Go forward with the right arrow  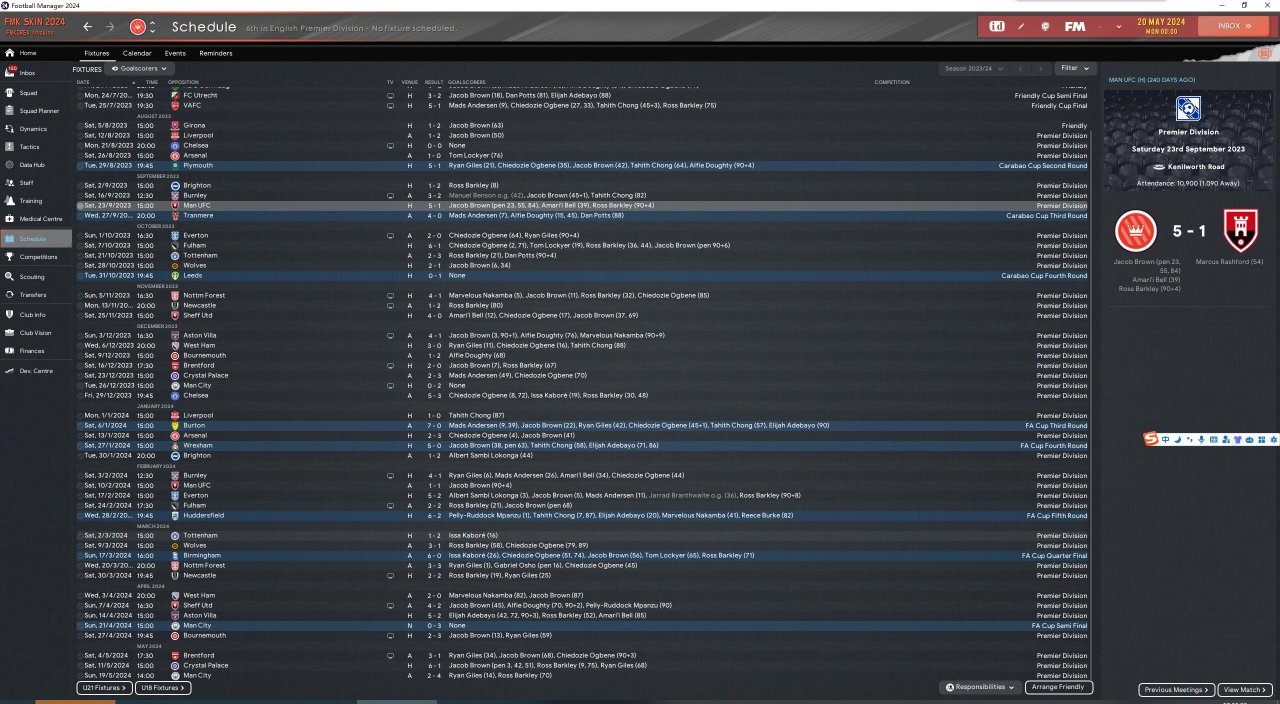point(110,26)
